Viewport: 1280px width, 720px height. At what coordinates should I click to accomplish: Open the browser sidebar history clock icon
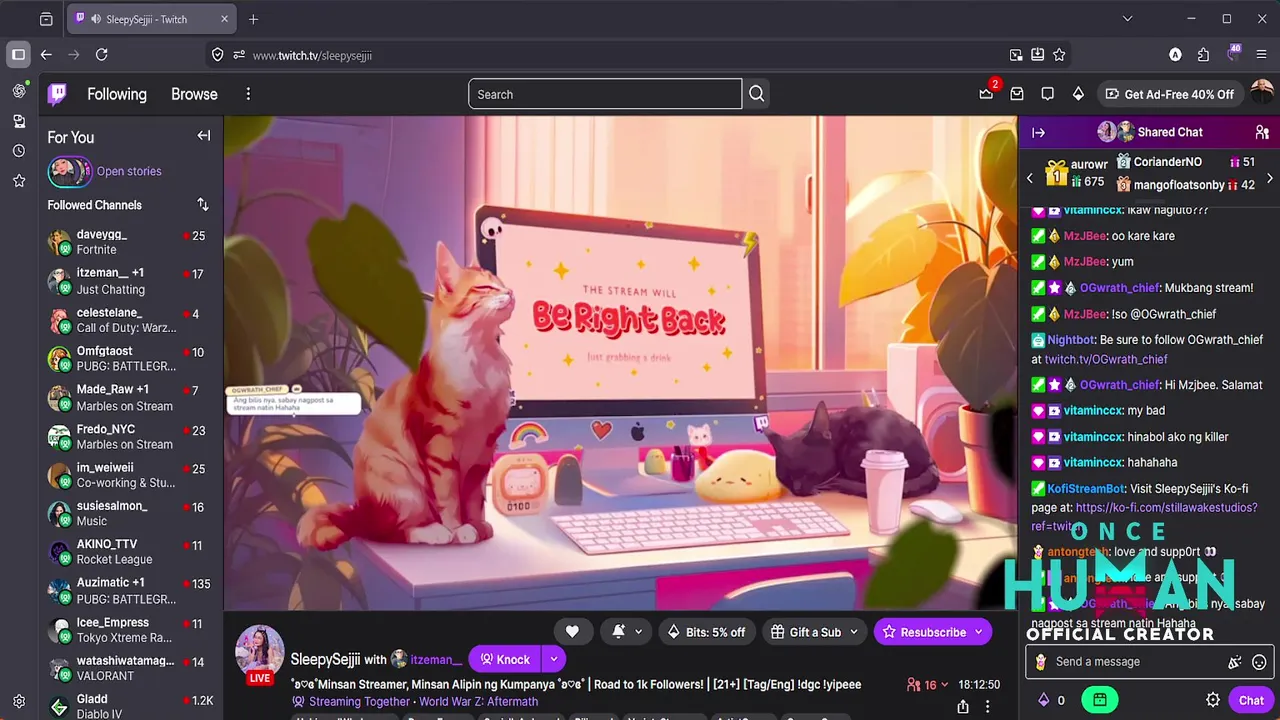tap(19, 151)
